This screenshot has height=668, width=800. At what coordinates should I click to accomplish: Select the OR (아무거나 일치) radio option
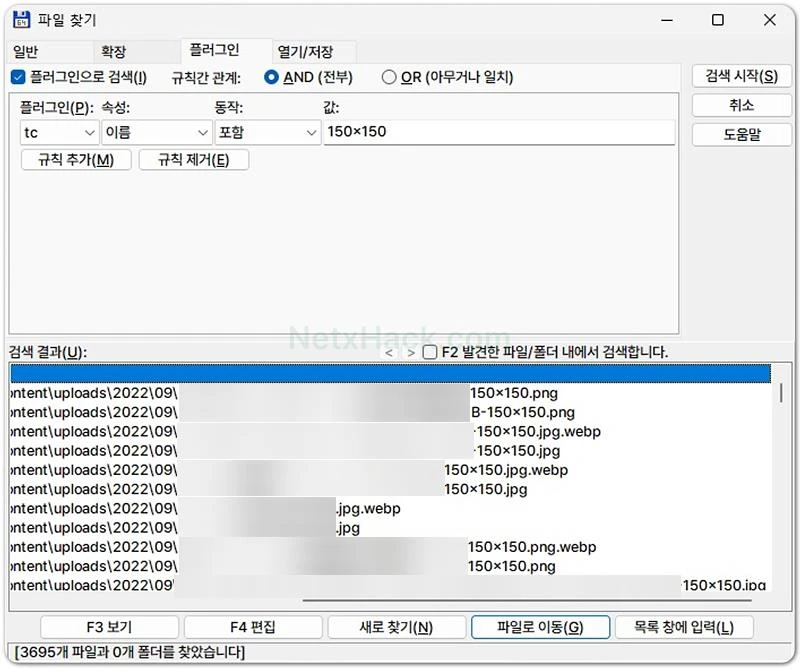(389, 77)
